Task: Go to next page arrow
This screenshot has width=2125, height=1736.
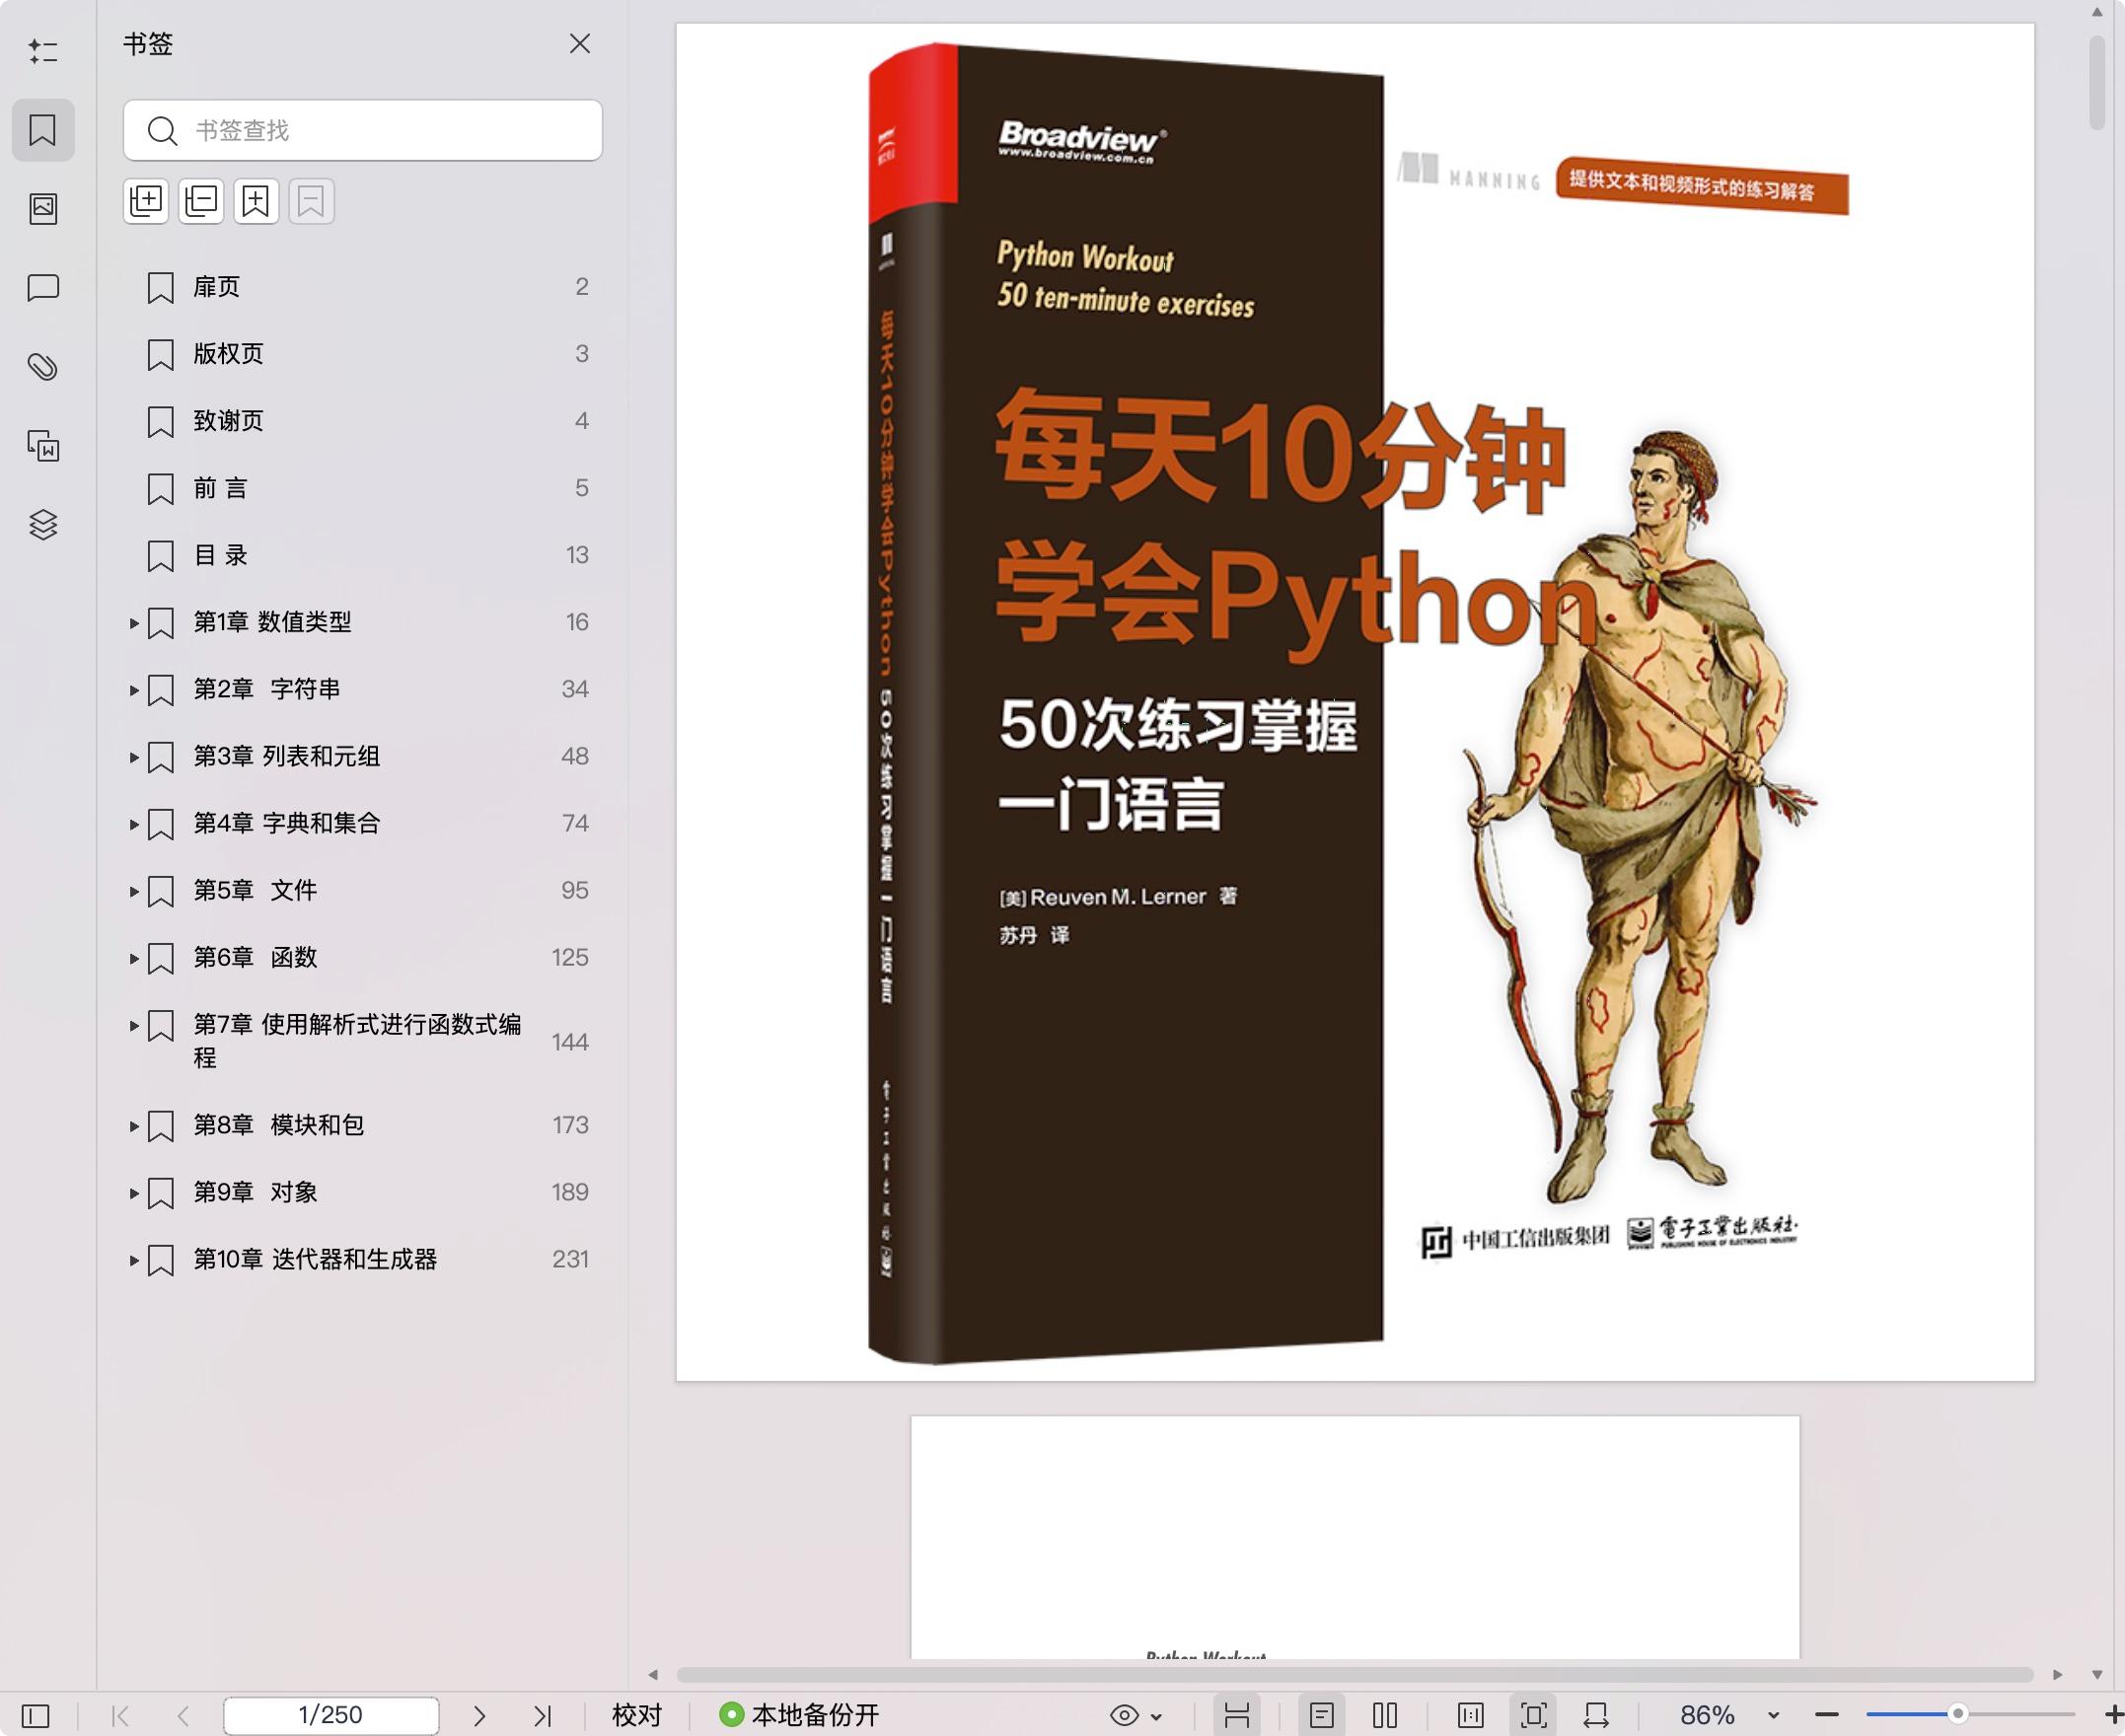Action: 479,1716
